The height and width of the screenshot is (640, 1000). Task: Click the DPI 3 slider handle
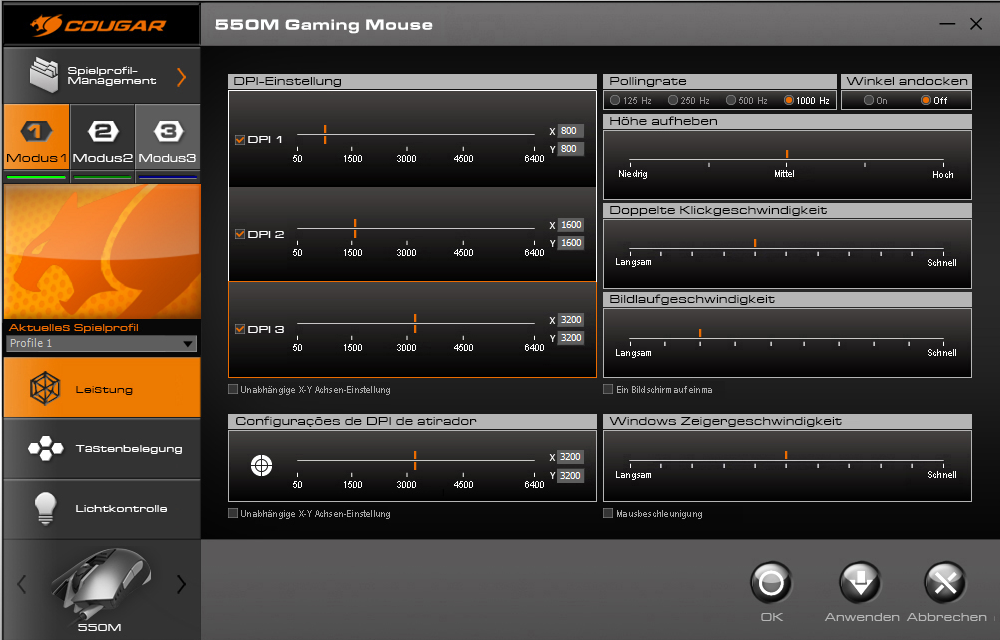pos(415,323)
